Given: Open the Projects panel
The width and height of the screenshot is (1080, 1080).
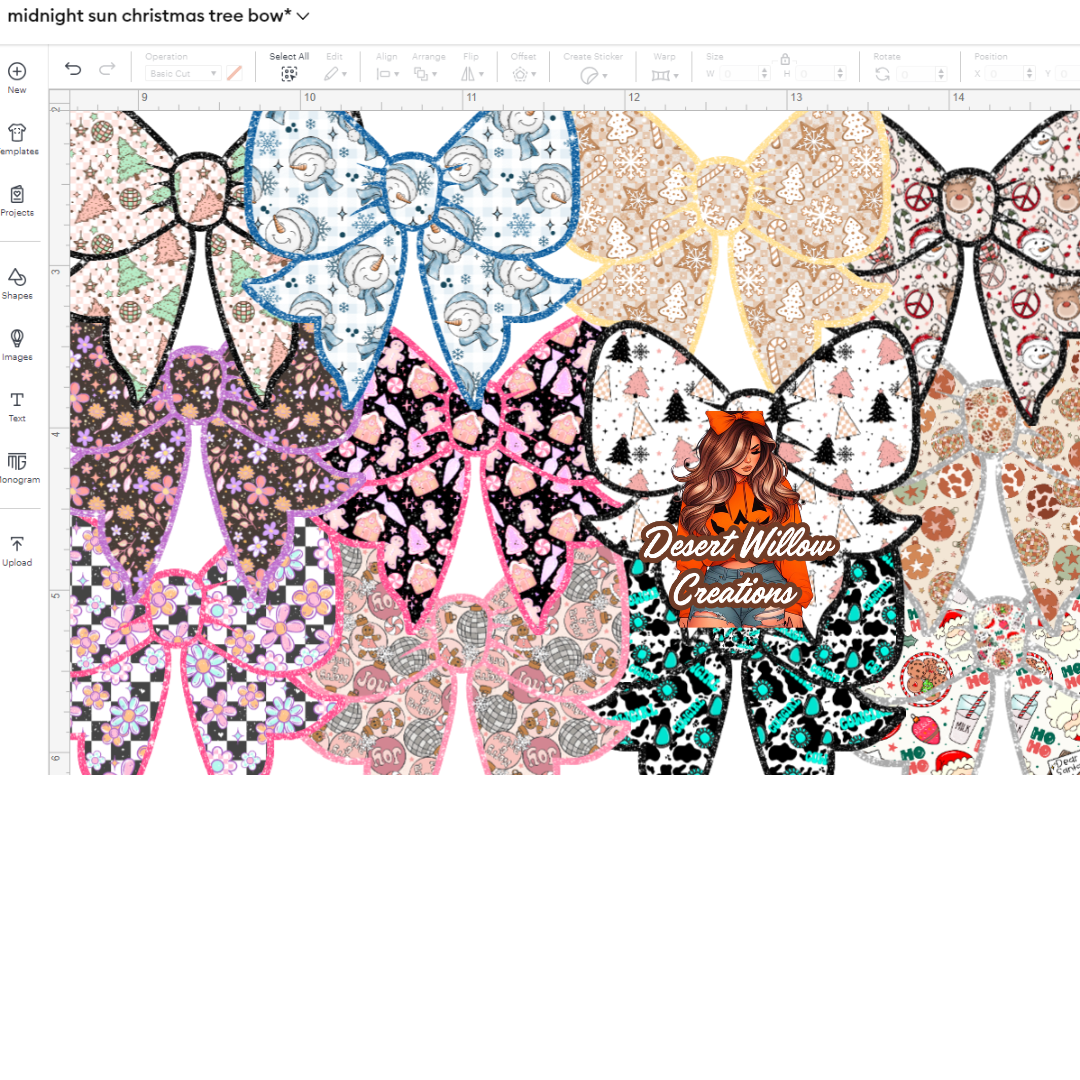Looking at the screenshot, I should [x=17, y=195].
